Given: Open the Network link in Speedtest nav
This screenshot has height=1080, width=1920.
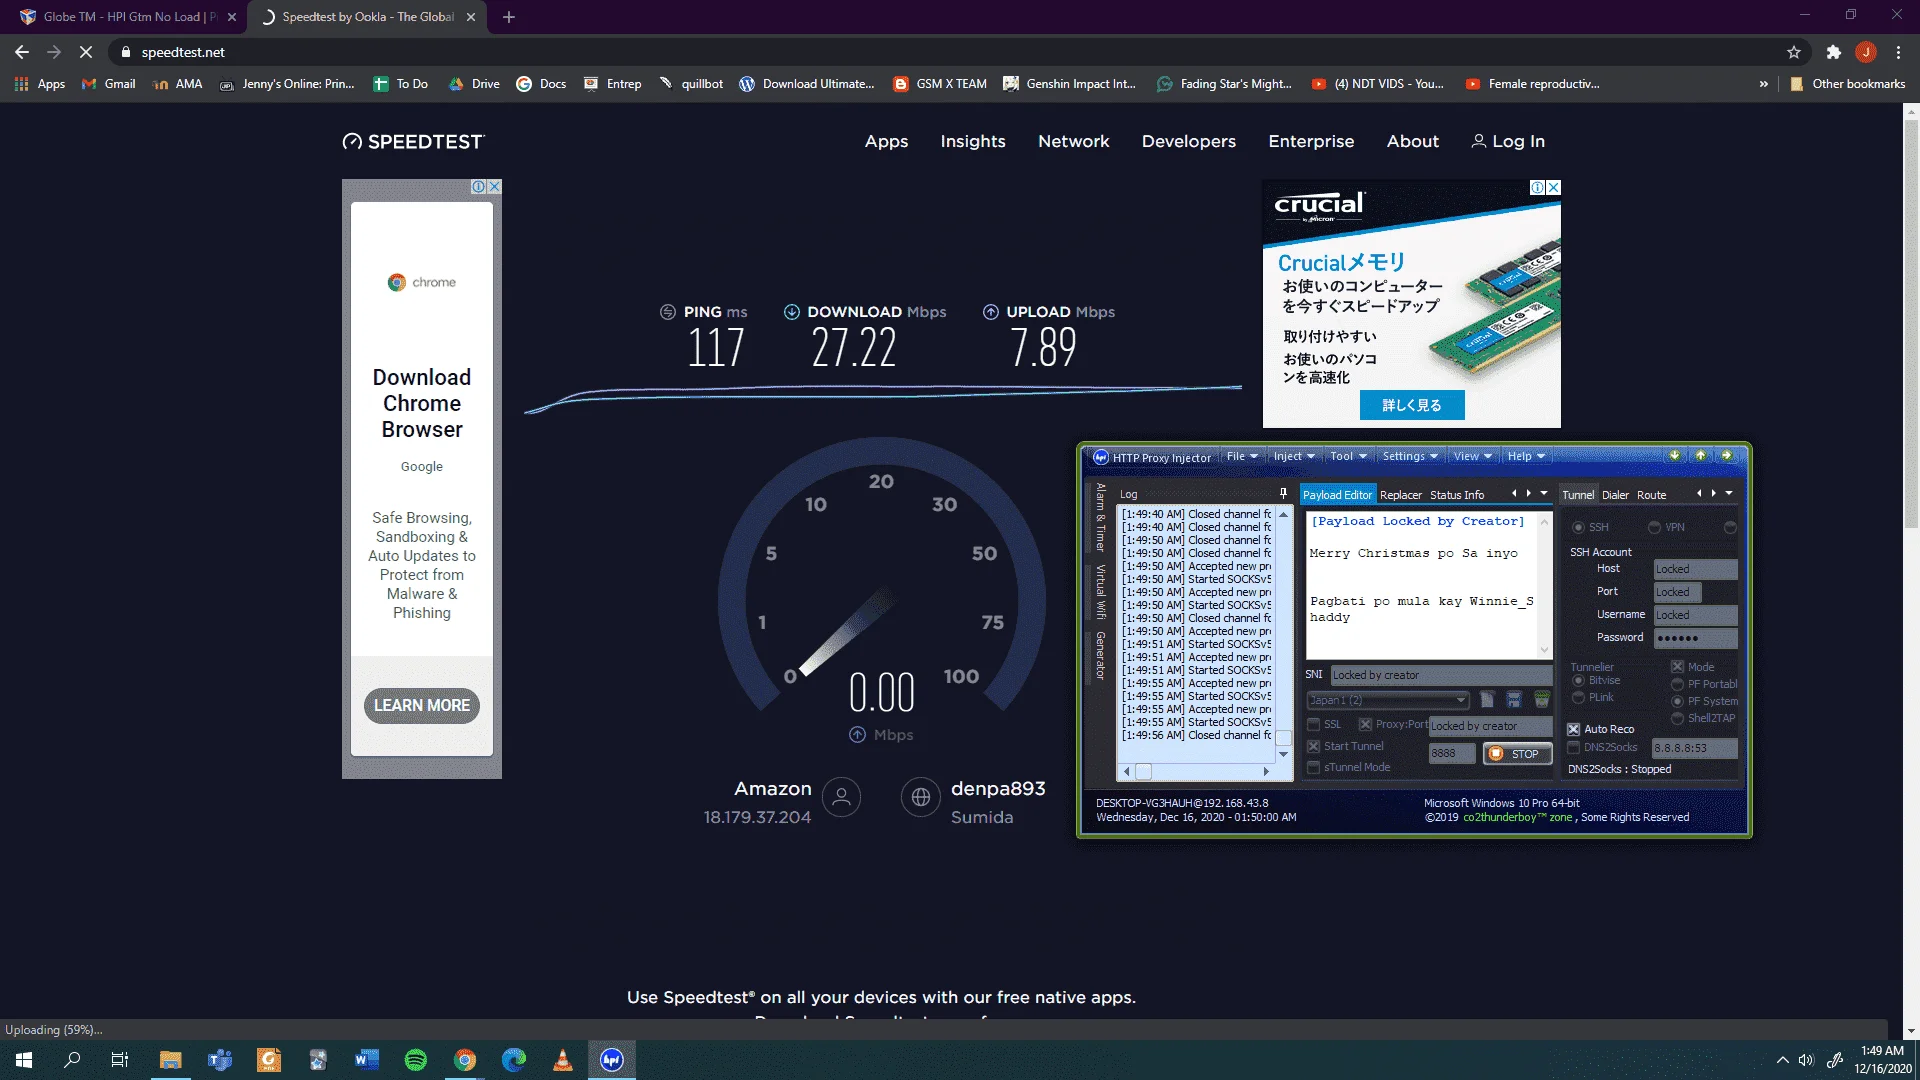Looking at the screenshot, I should [1073, 141].
